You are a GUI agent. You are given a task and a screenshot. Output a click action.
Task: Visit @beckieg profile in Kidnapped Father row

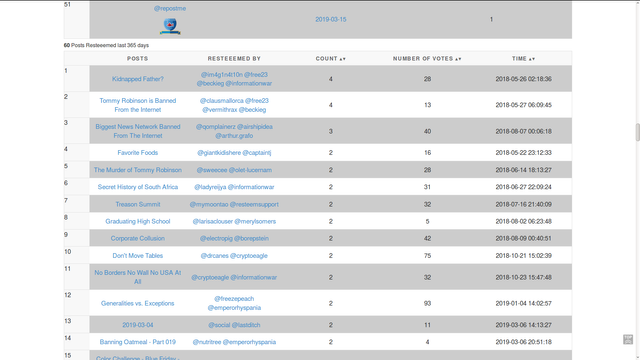click(x=210, y=83)
